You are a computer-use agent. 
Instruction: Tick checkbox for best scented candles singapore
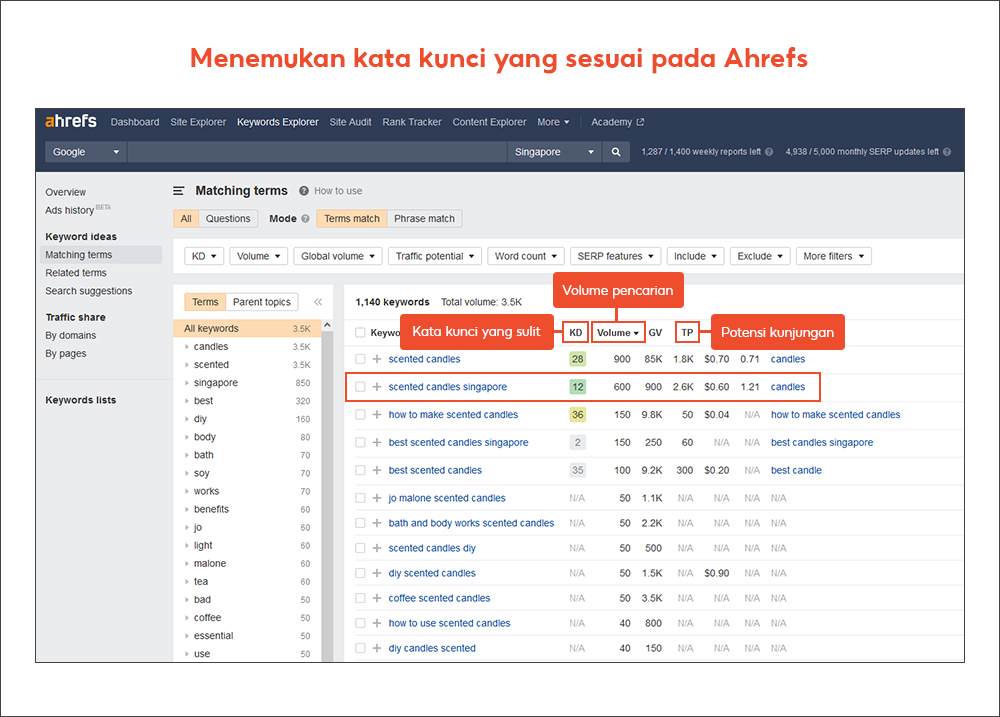[x=360, y=442]
